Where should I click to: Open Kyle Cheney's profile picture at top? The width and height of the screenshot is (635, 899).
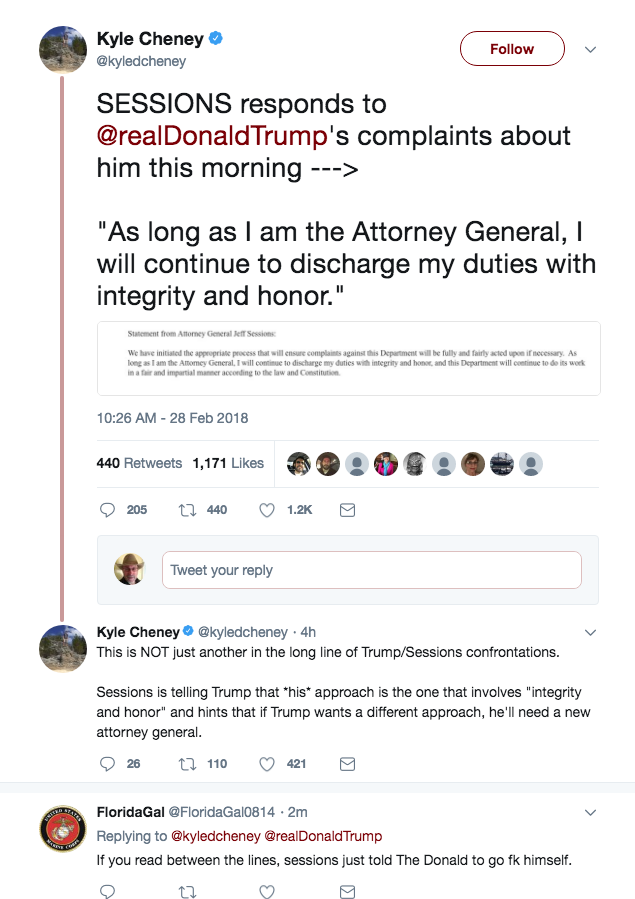click(62, 48)
